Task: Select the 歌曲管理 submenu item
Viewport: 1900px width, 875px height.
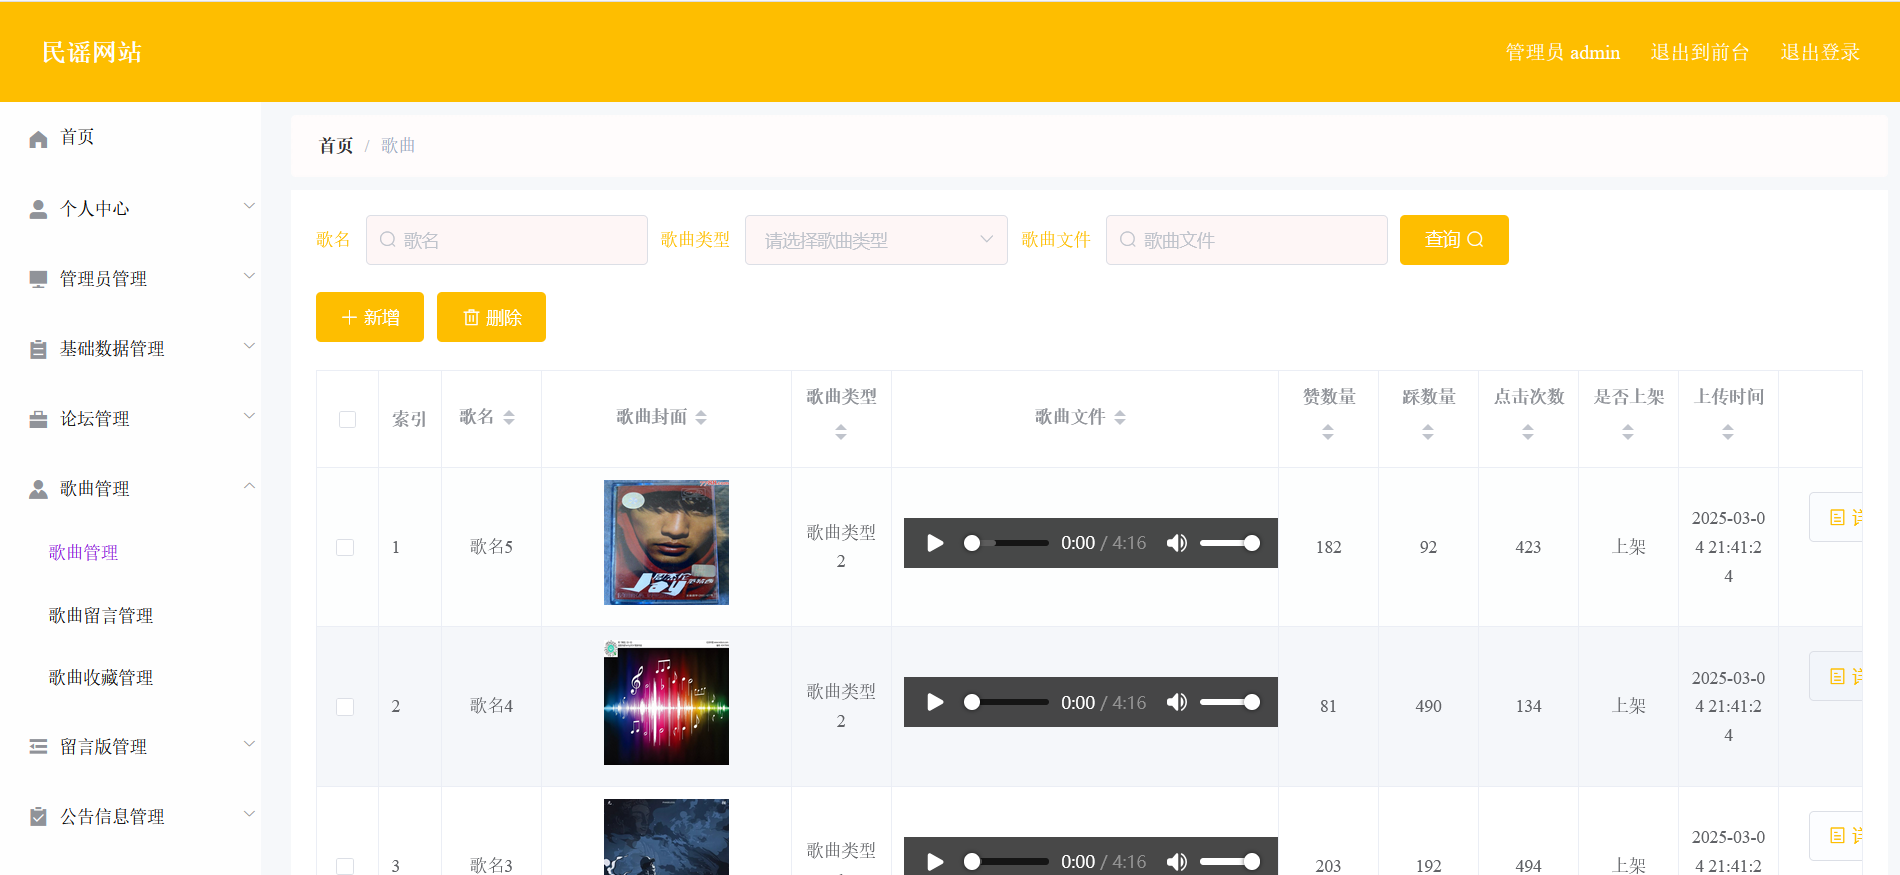Action: tap(83, 552)
